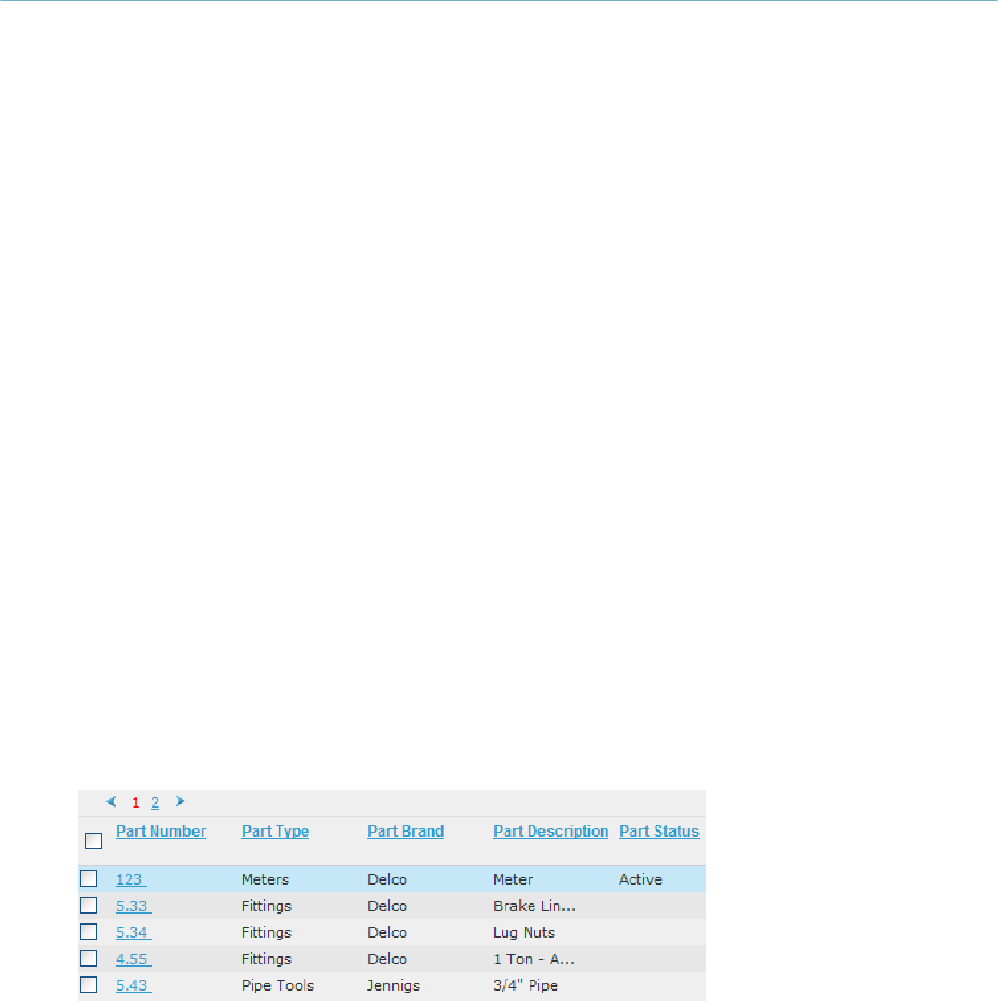Screen dimensions: 998x1001
Task: Click the 'Brake Lin...' description cell
Action: (534, 906)
